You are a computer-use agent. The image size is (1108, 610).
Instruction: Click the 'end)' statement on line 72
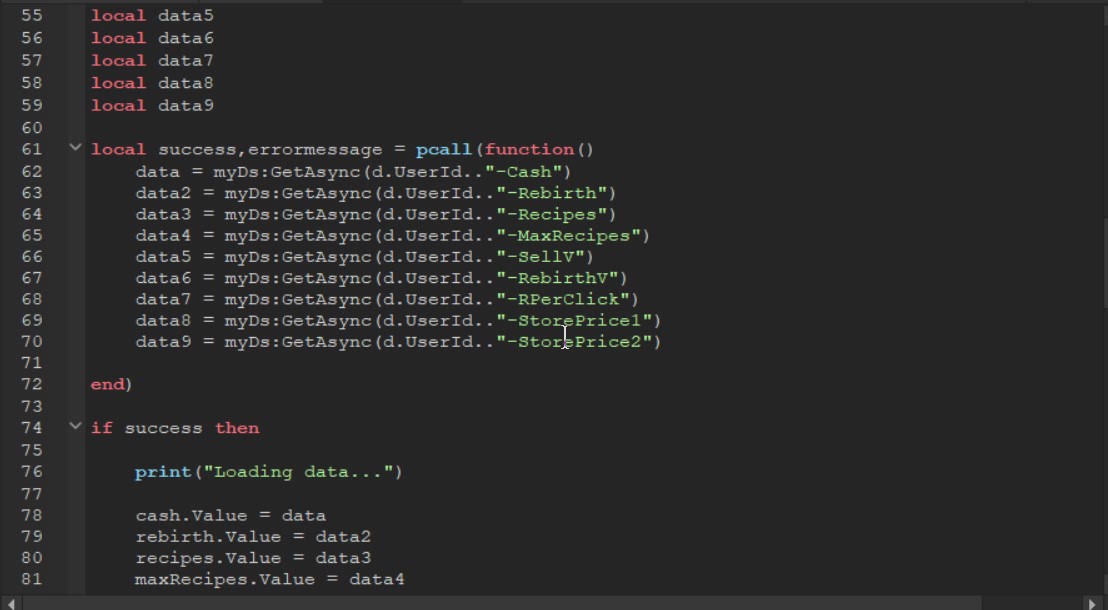tap(111, 384)
